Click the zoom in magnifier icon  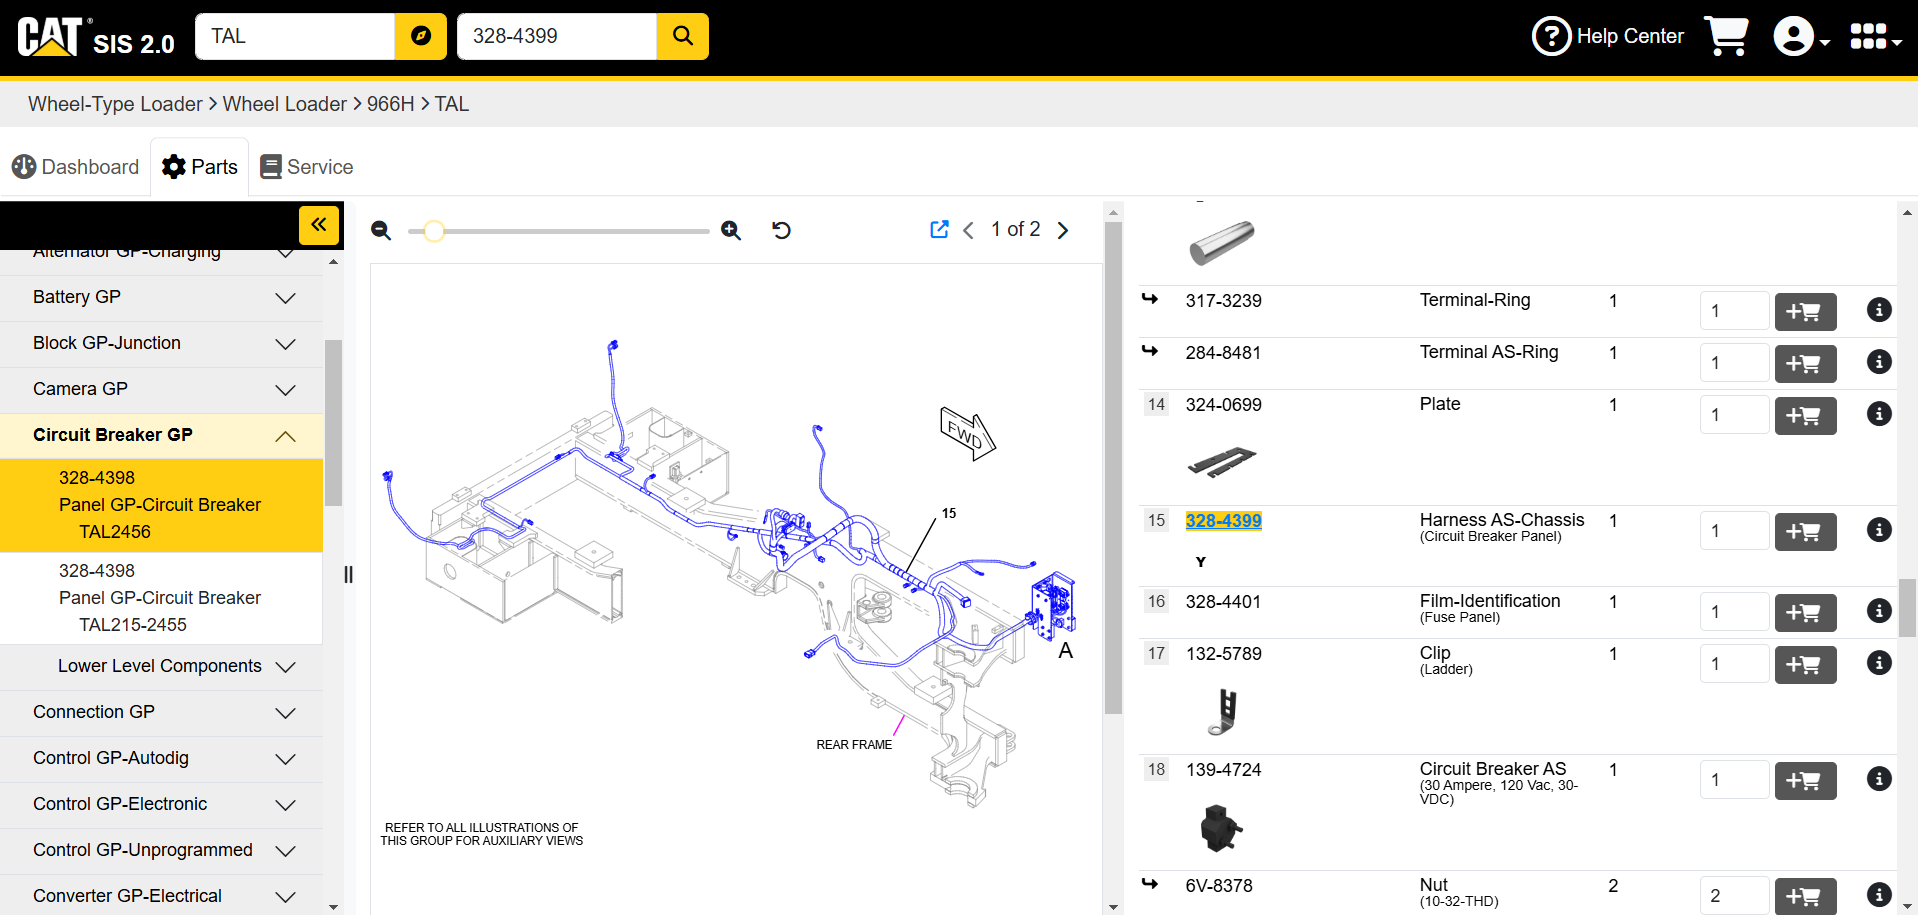click(731, 231)
